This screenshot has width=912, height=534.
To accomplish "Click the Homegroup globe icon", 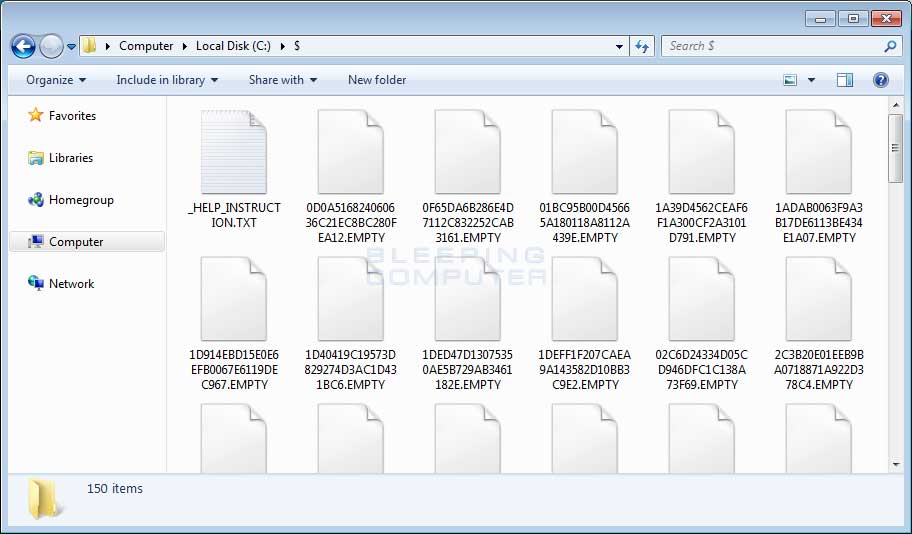I will coord(35,200).
